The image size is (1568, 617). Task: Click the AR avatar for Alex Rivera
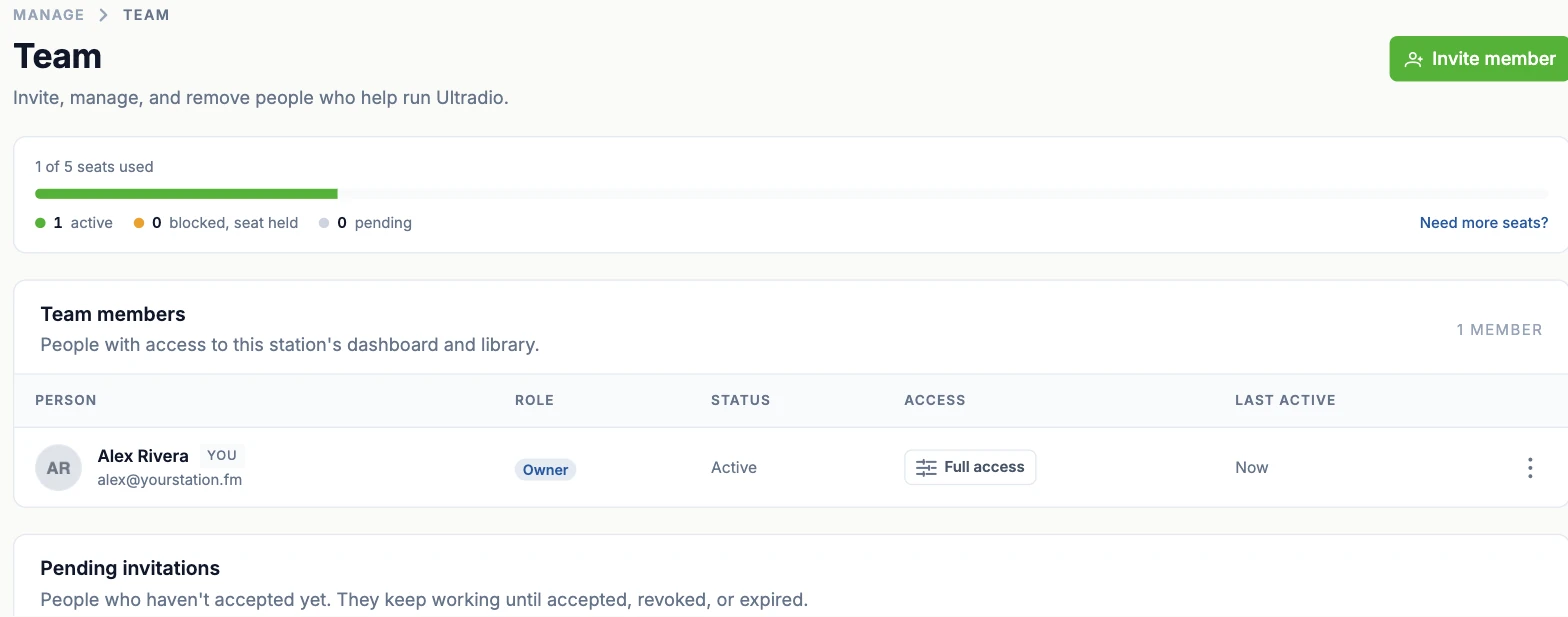coord(58,467)
